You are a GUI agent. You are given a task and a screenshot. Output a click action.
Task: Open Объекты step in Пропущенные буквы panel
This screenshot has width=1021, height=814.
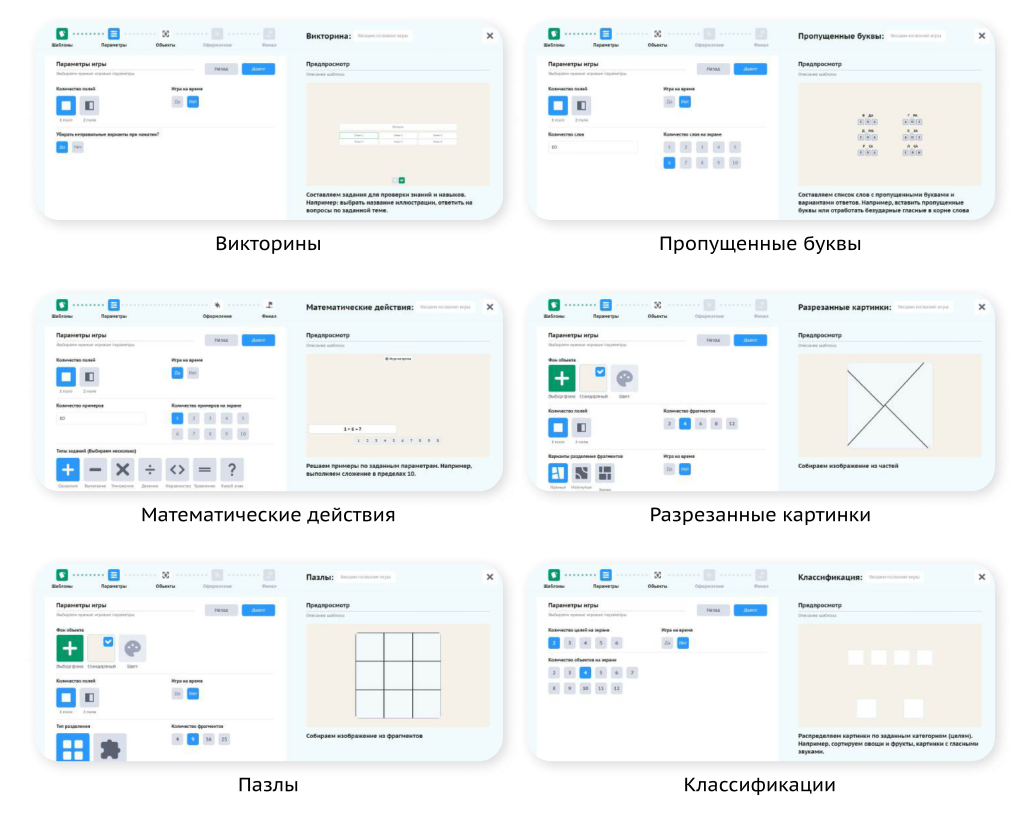658,34
